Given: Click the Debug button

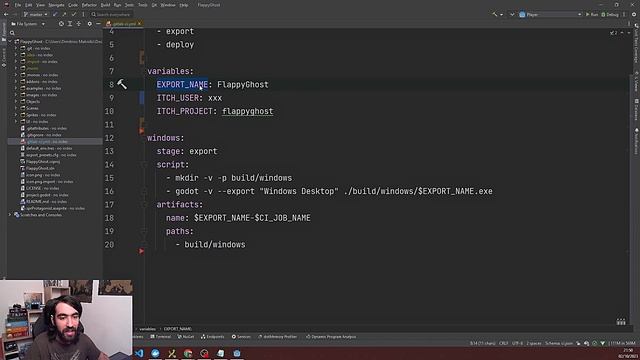Looking at the screenshot, I should (x=610, y=14).
